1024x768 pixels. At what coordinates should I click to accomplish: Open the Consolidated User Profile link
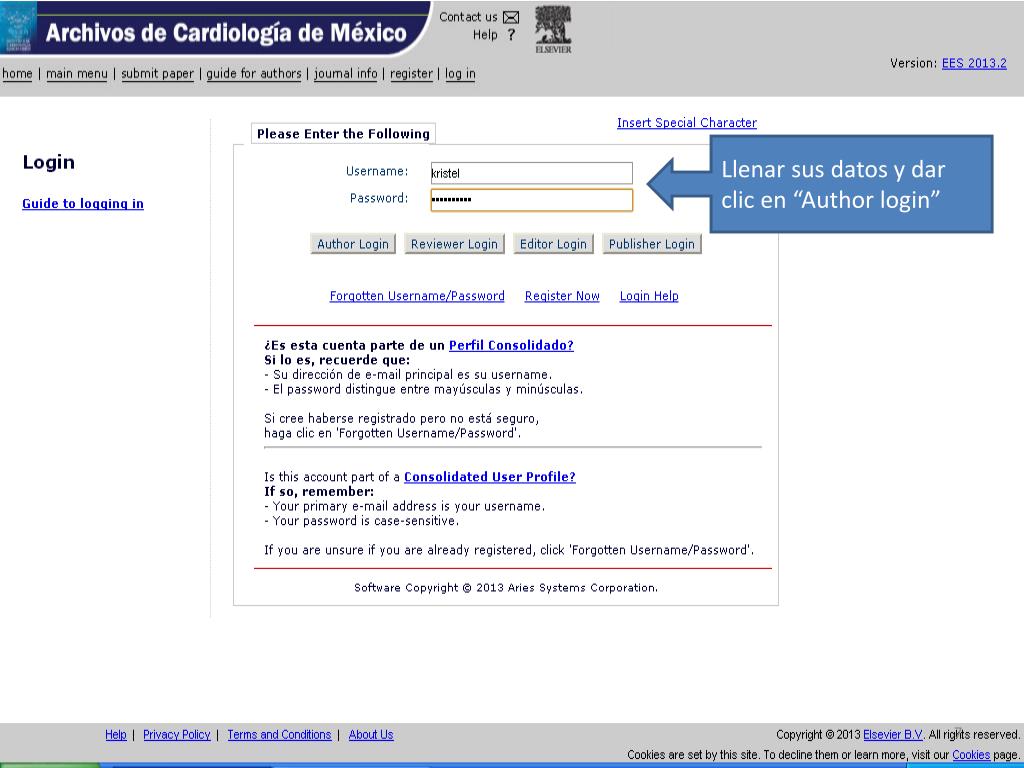(489, 477)
